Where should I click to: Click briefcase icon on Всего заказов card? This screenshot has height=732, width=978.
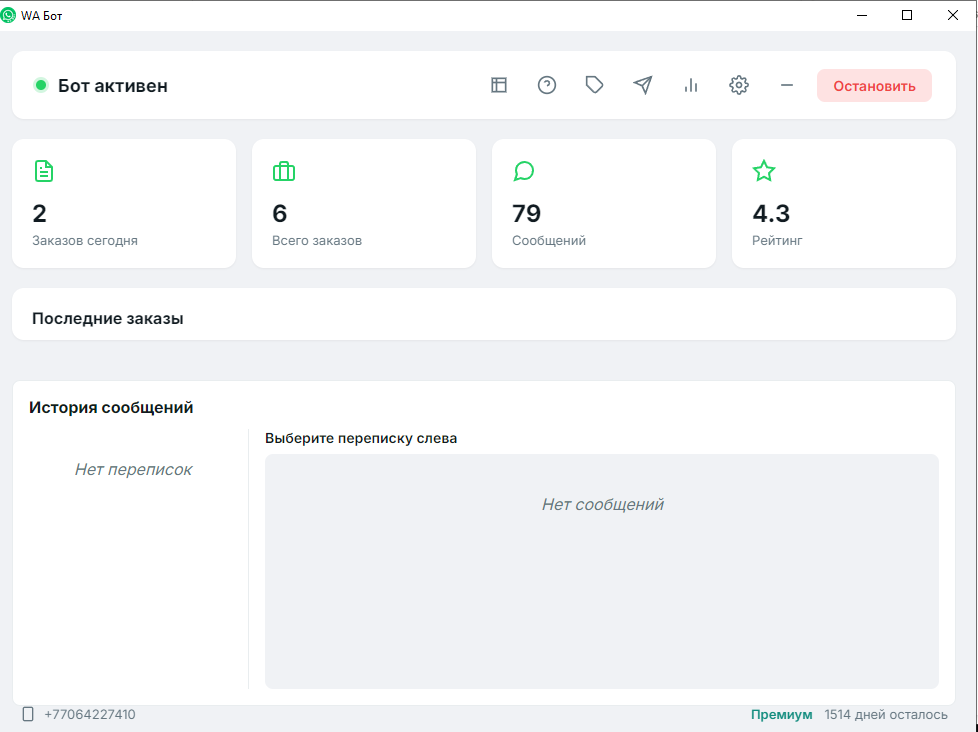click(x=284, y=171)
